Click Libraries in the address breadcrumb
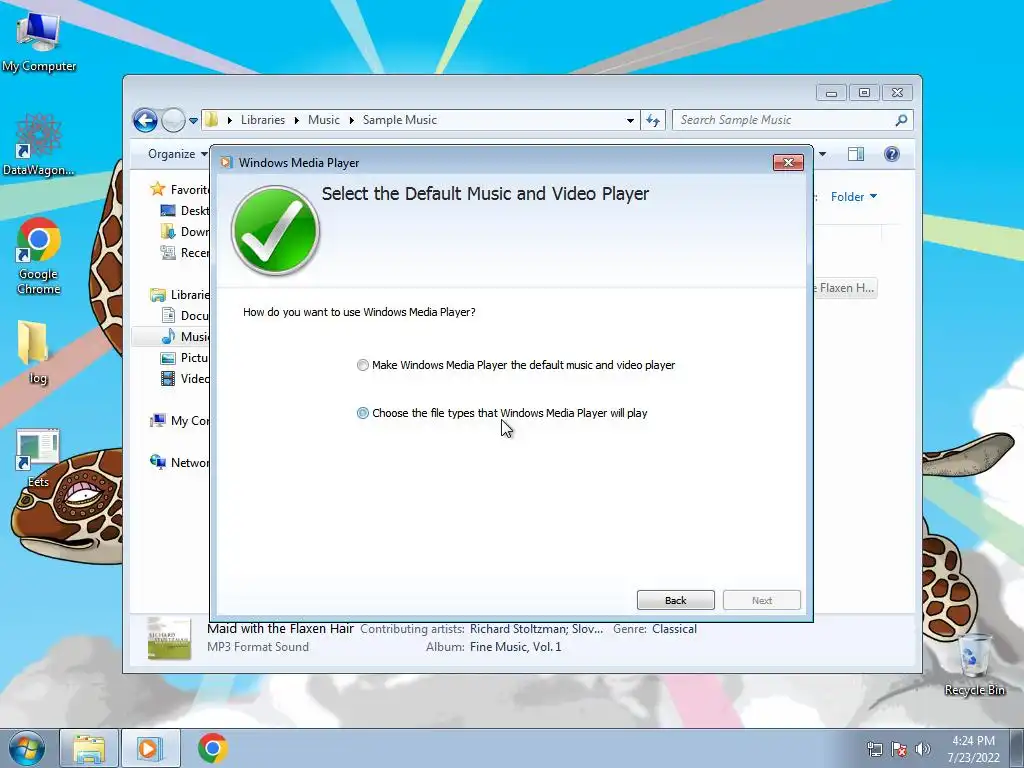Image resolution: width=1024 pixels, height=768 pixels. tap(263, 120)
